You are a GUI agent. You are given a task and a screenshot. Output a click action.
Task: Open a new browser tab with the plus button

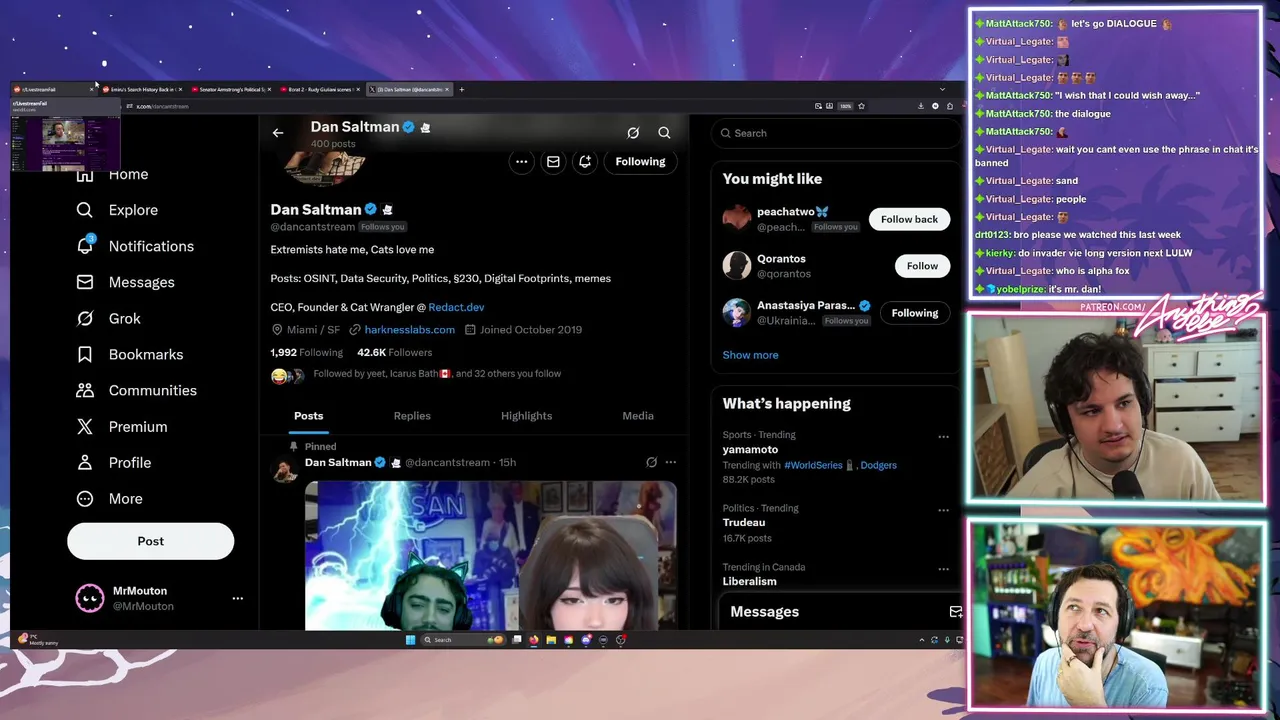click(x=461, y=89)
